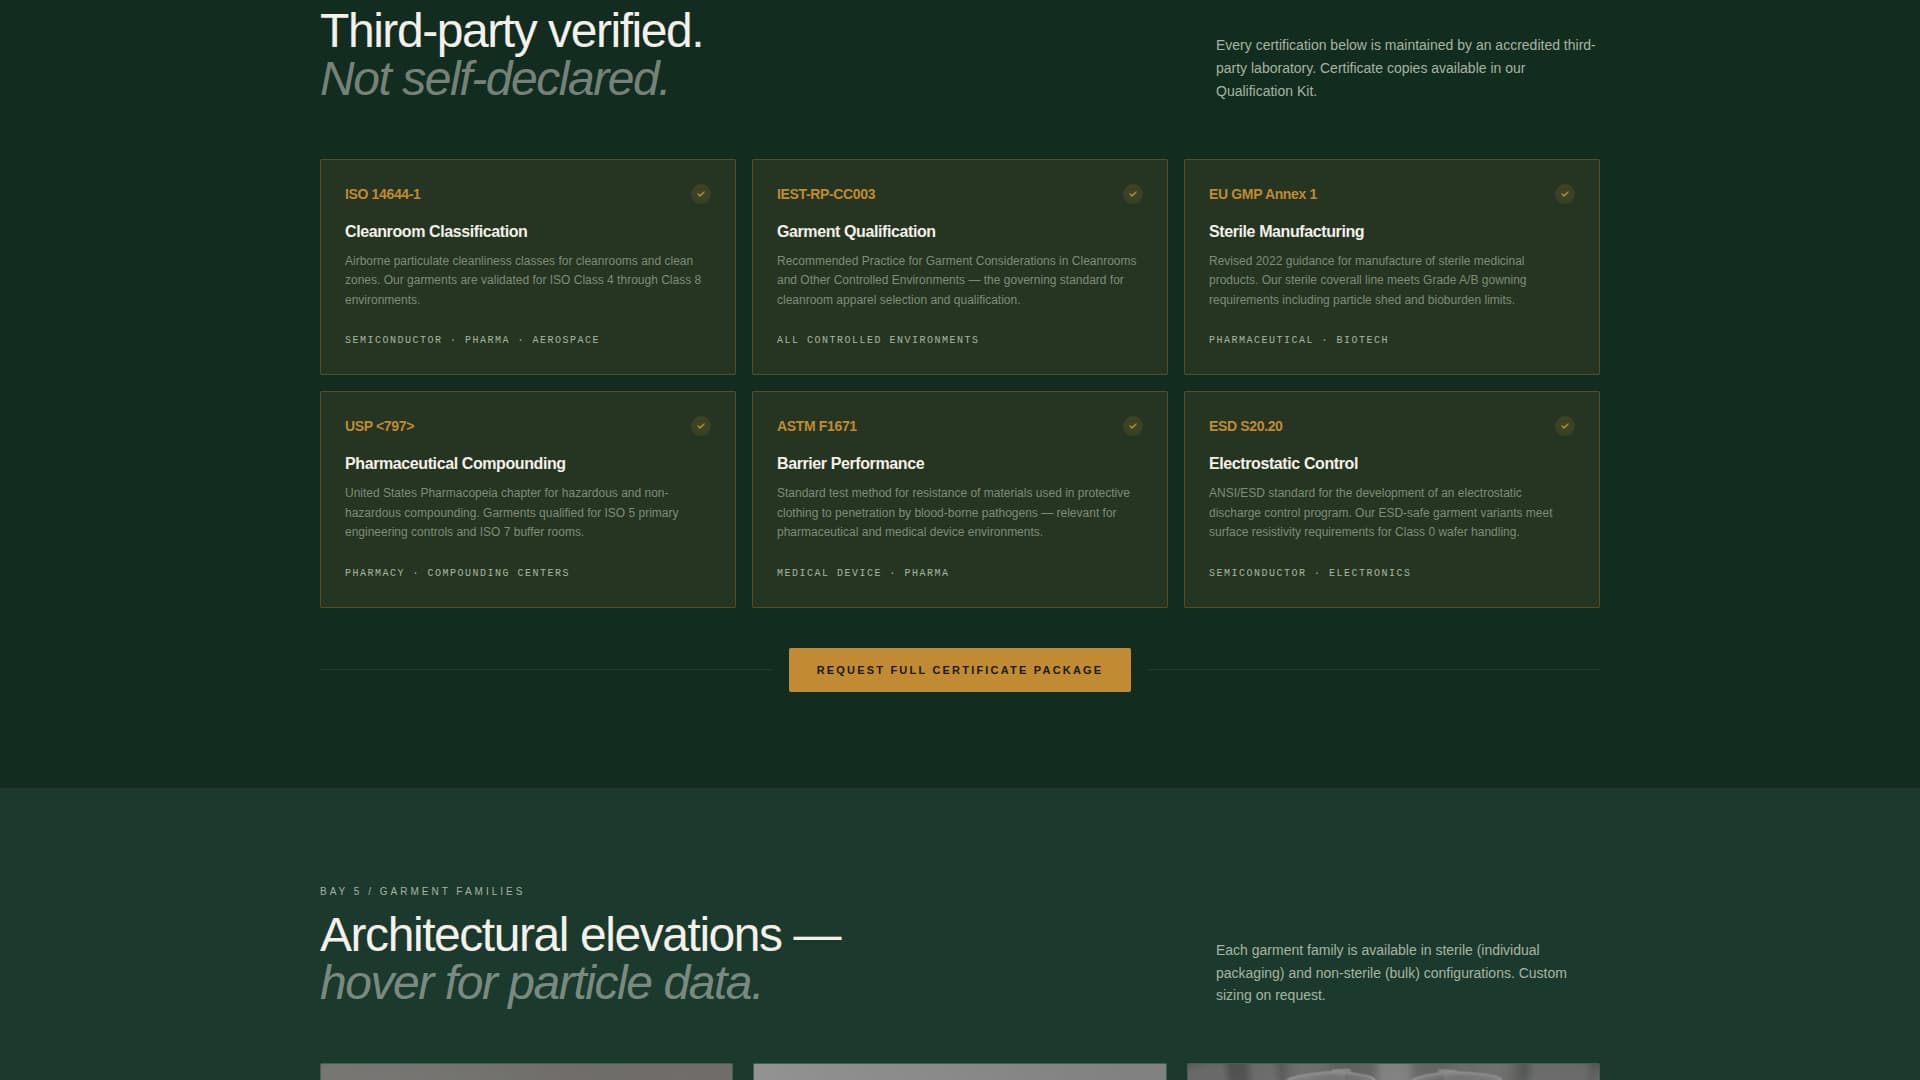Open the Cleanroom Classification card title
Viewport: 1920px width, 1080px height.
click(x=436, y=231)
